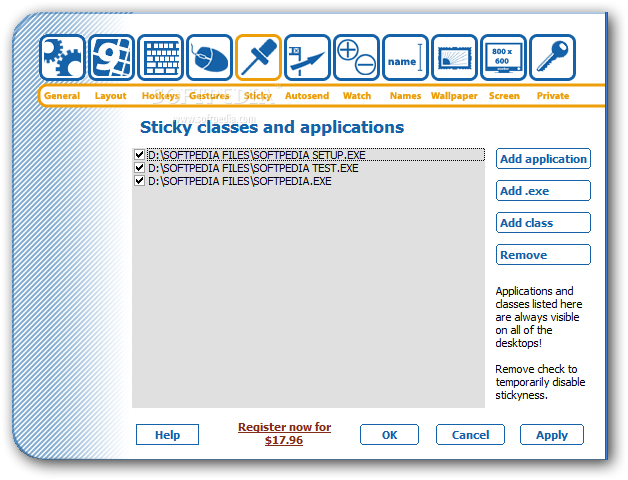Switch to the General tab label
The image size is (628, 480).
click(x=62, y=96)
